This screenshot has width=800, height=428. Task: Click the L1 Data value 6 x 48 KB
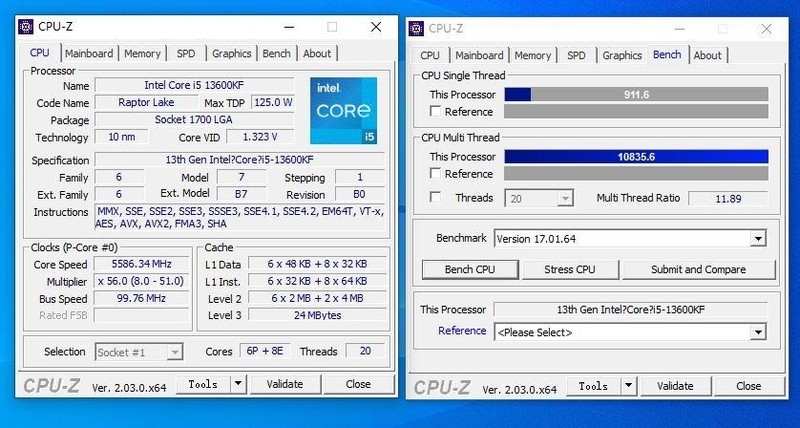(x=317, y=264)
